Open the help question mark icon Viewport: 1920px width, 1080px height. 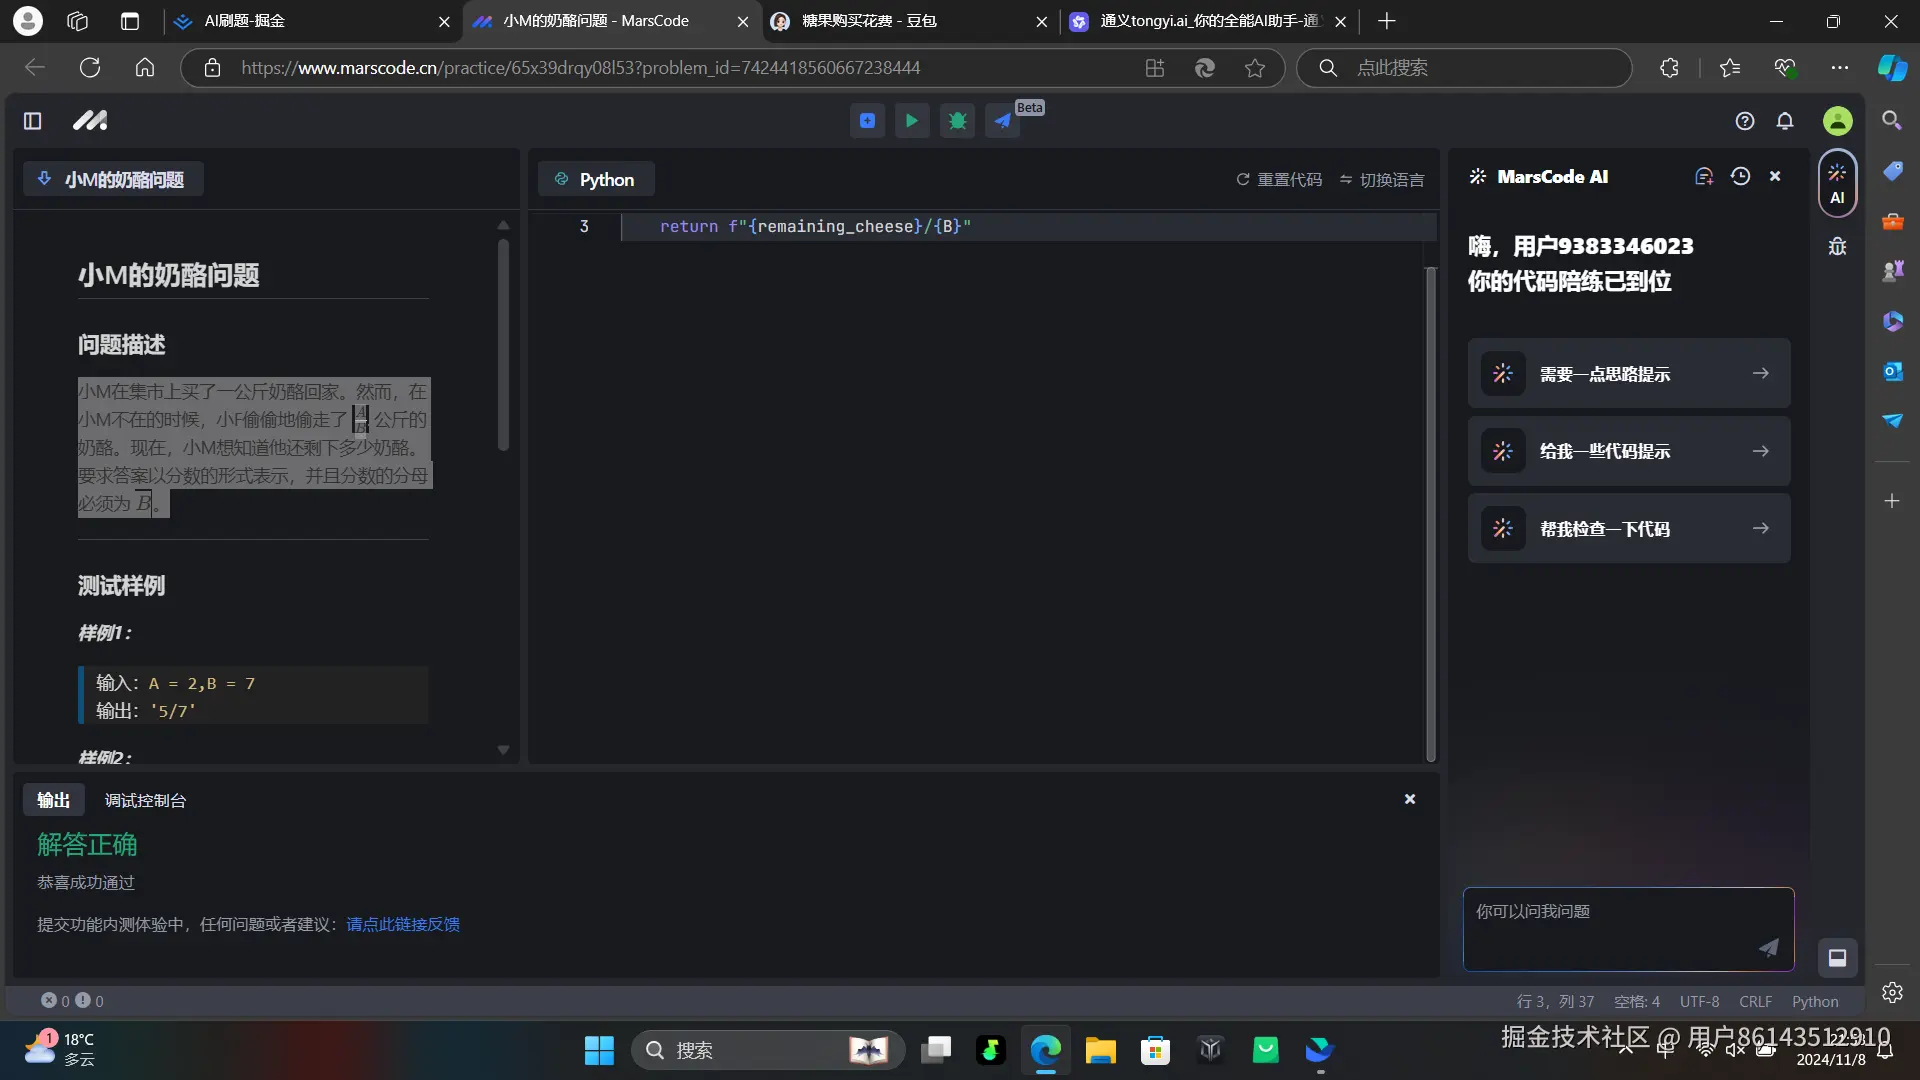click(x=1745, y=121)
